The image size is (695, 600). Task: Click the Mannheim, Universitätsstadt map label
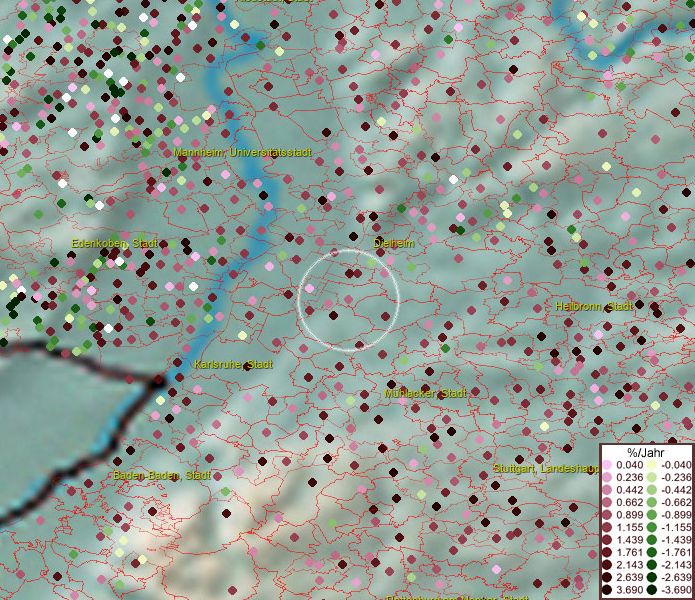pos(242,152)
